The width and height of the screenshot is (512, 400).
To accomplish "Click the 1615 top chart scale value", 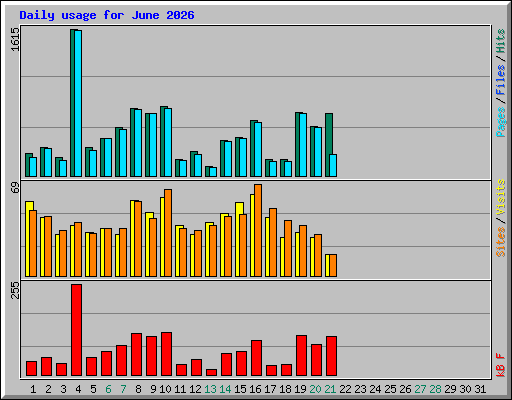I will (15, 39).
